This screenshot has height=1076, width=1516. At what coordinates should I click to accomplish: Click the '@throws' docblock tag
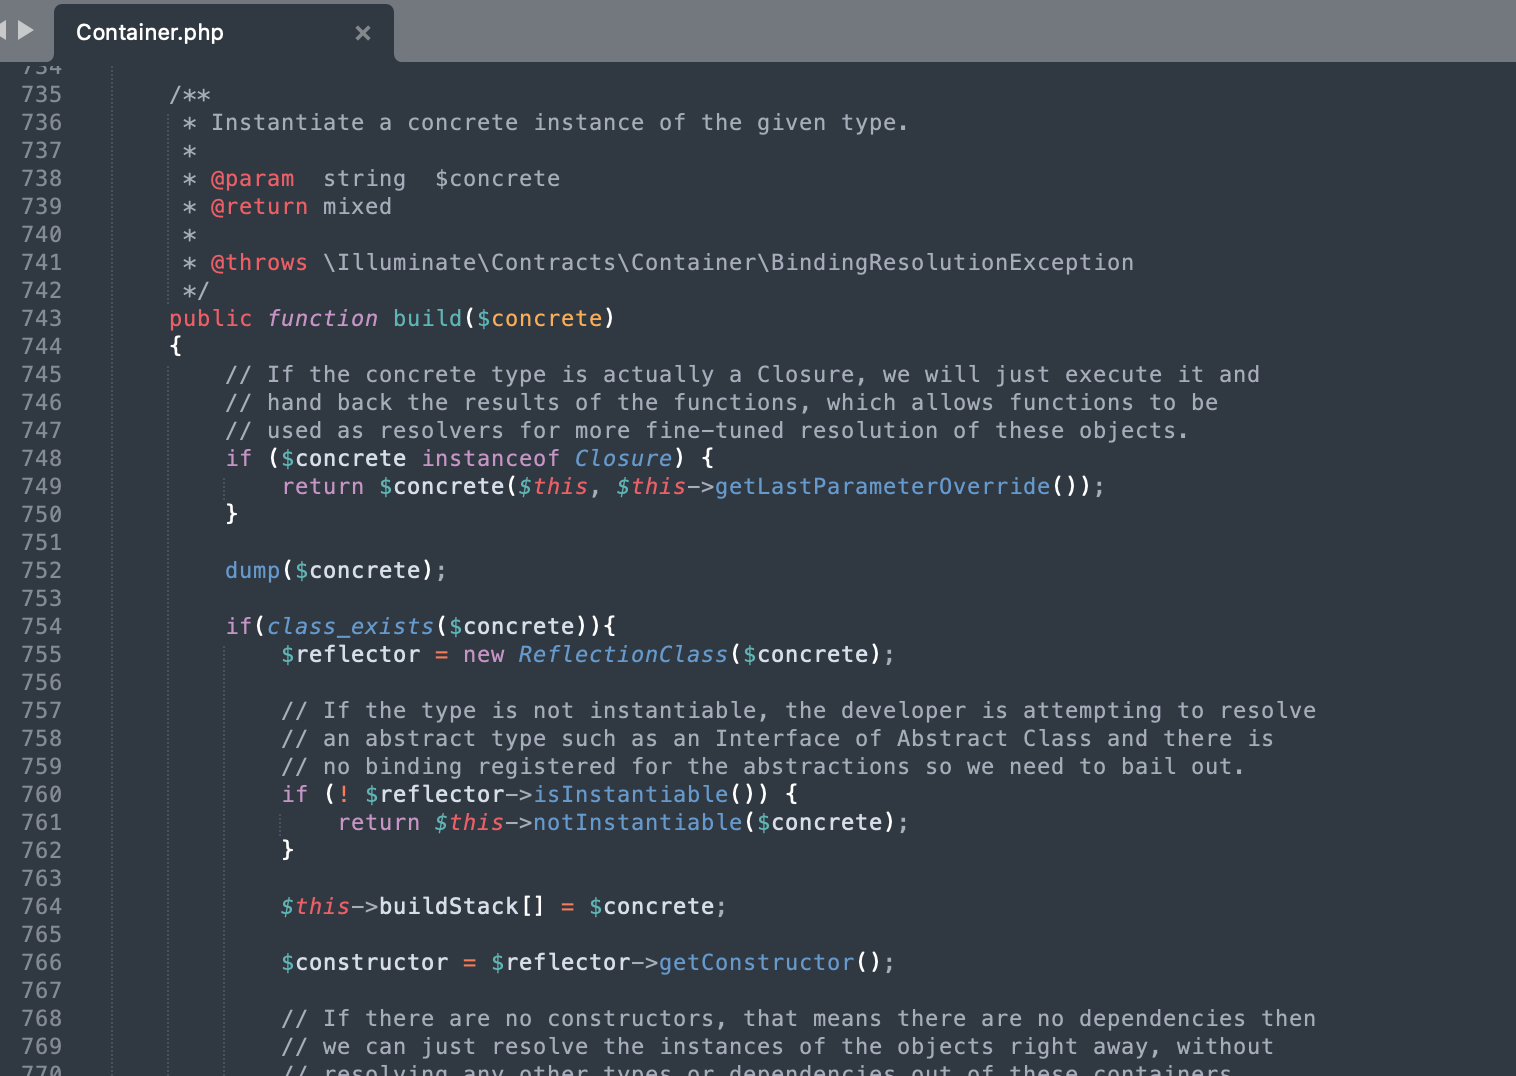259,263
